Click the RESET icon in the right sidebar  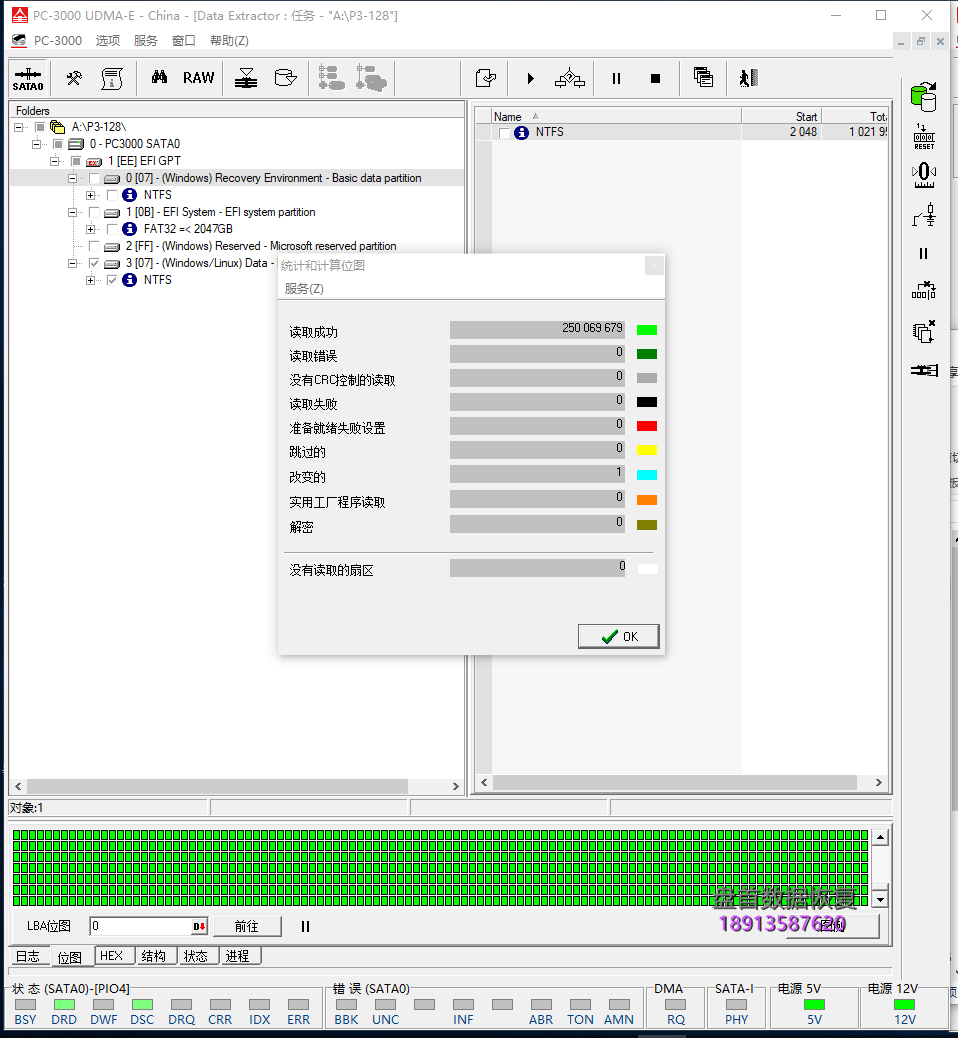coord(923,134)
